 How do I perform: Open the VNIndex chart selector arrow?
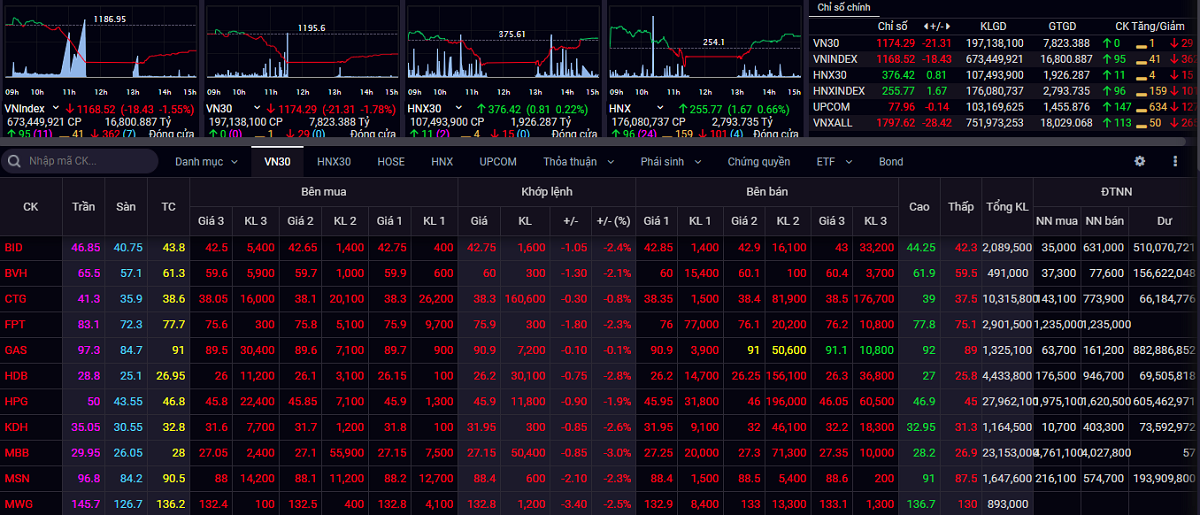click(x=56, y=108)
